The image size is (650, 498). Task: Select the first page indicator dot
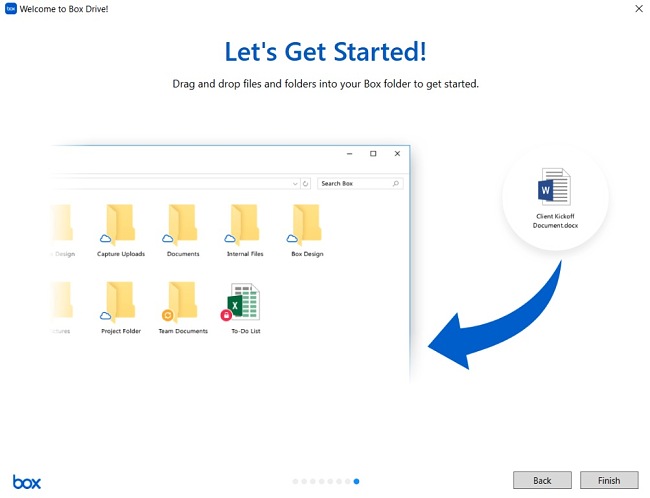tap(295, 481)
